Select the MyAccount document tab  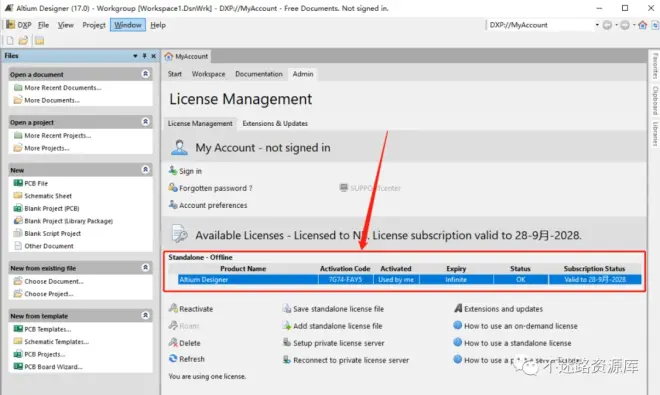click(x=186, y=56)
